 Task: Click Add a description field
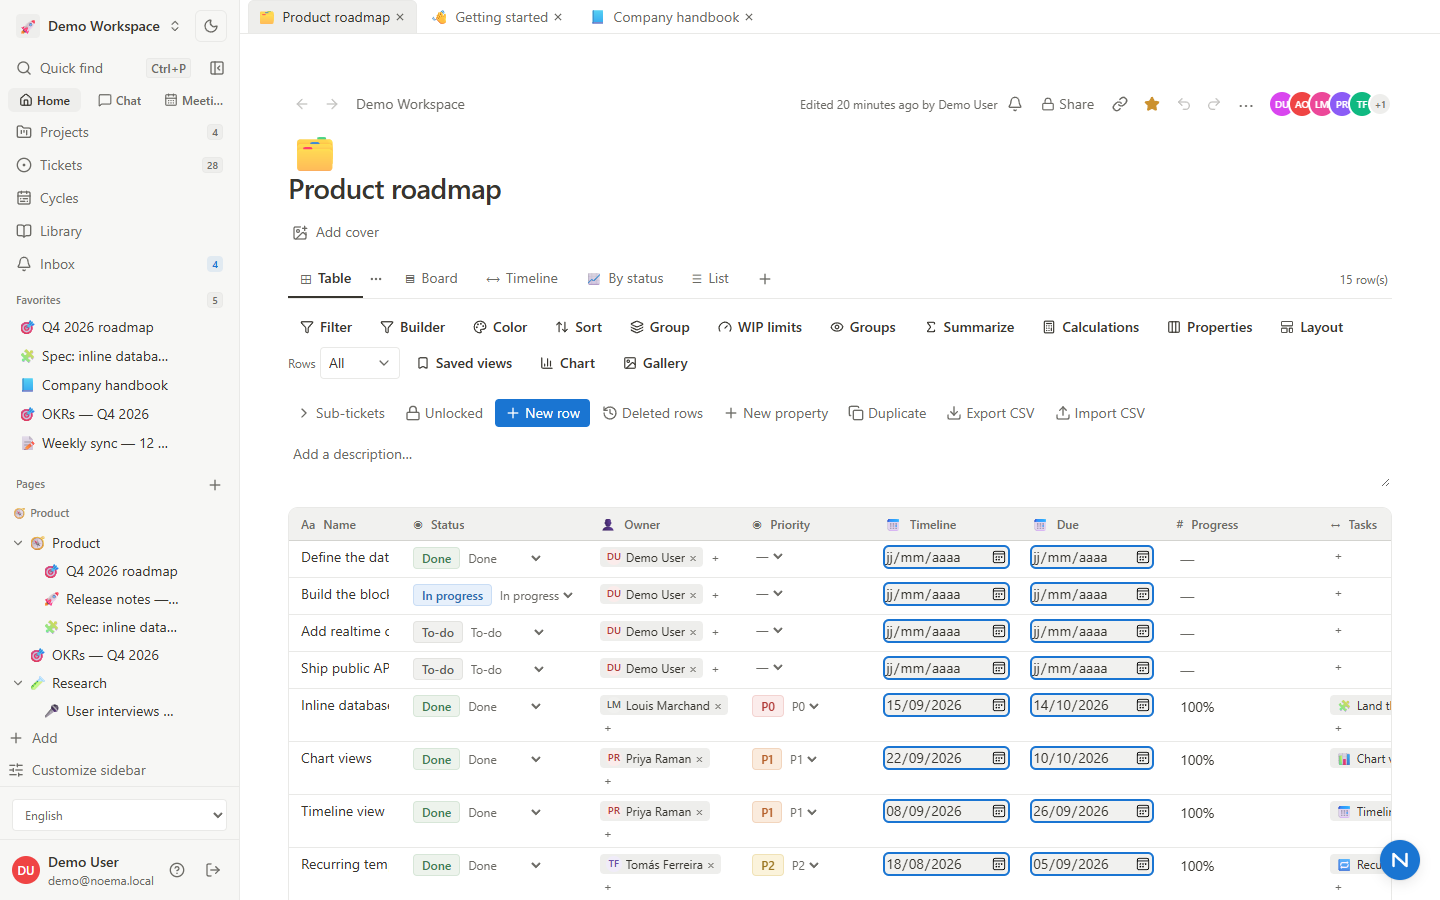[838, 465]
